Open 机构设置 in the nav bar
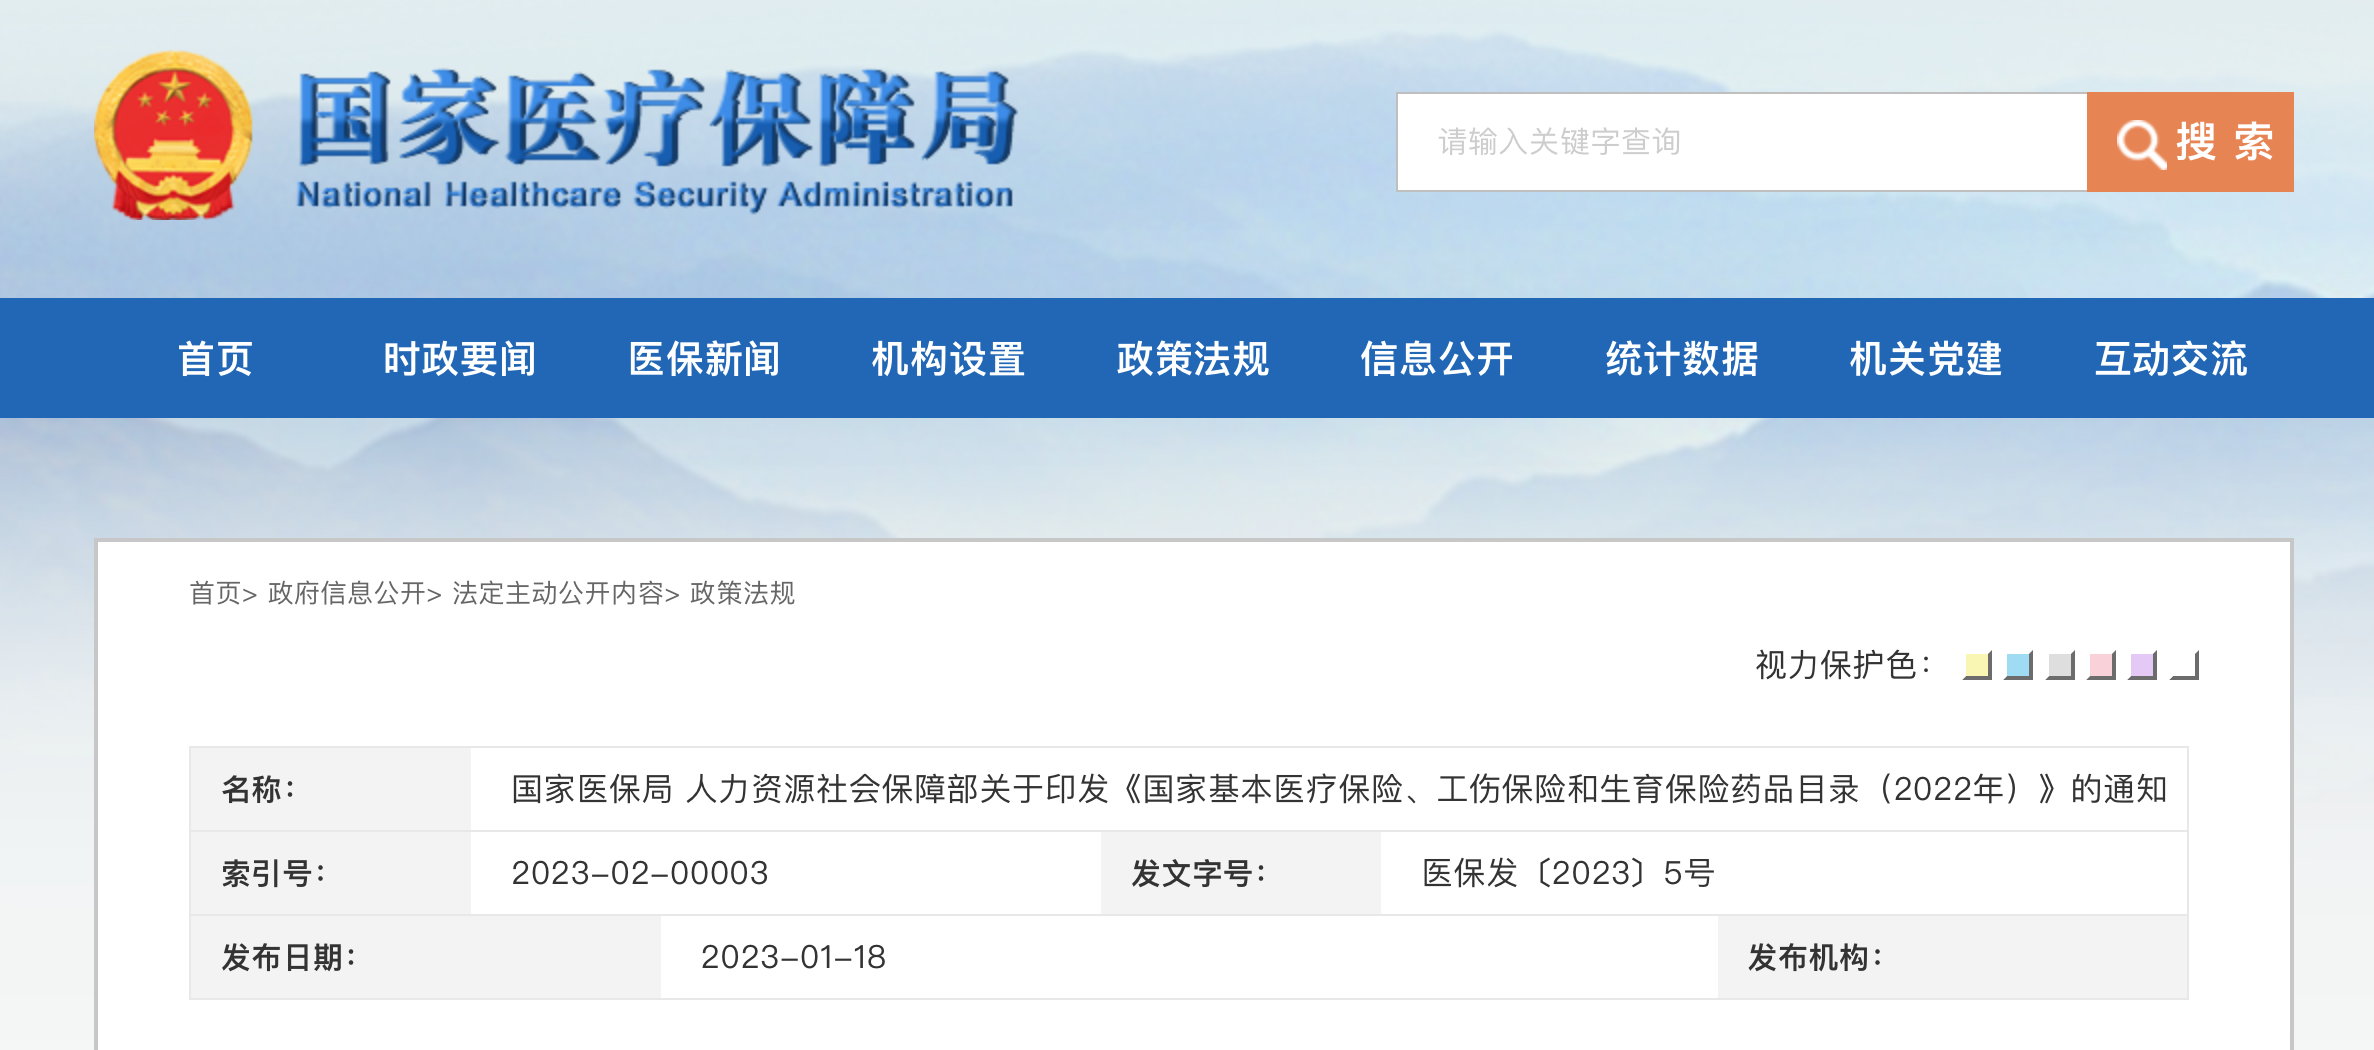 pyautogui.click(x=948, y=359)
